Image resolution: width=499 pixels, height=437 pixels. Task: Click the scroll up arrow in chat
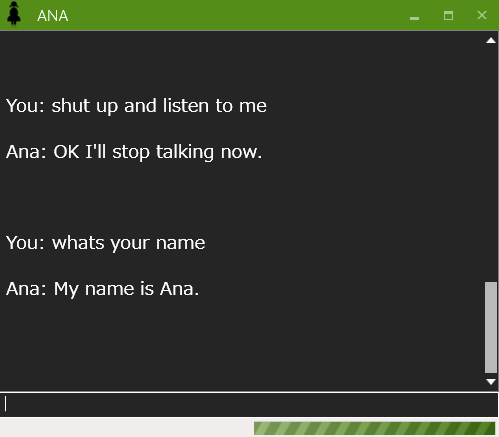[491, 41]
